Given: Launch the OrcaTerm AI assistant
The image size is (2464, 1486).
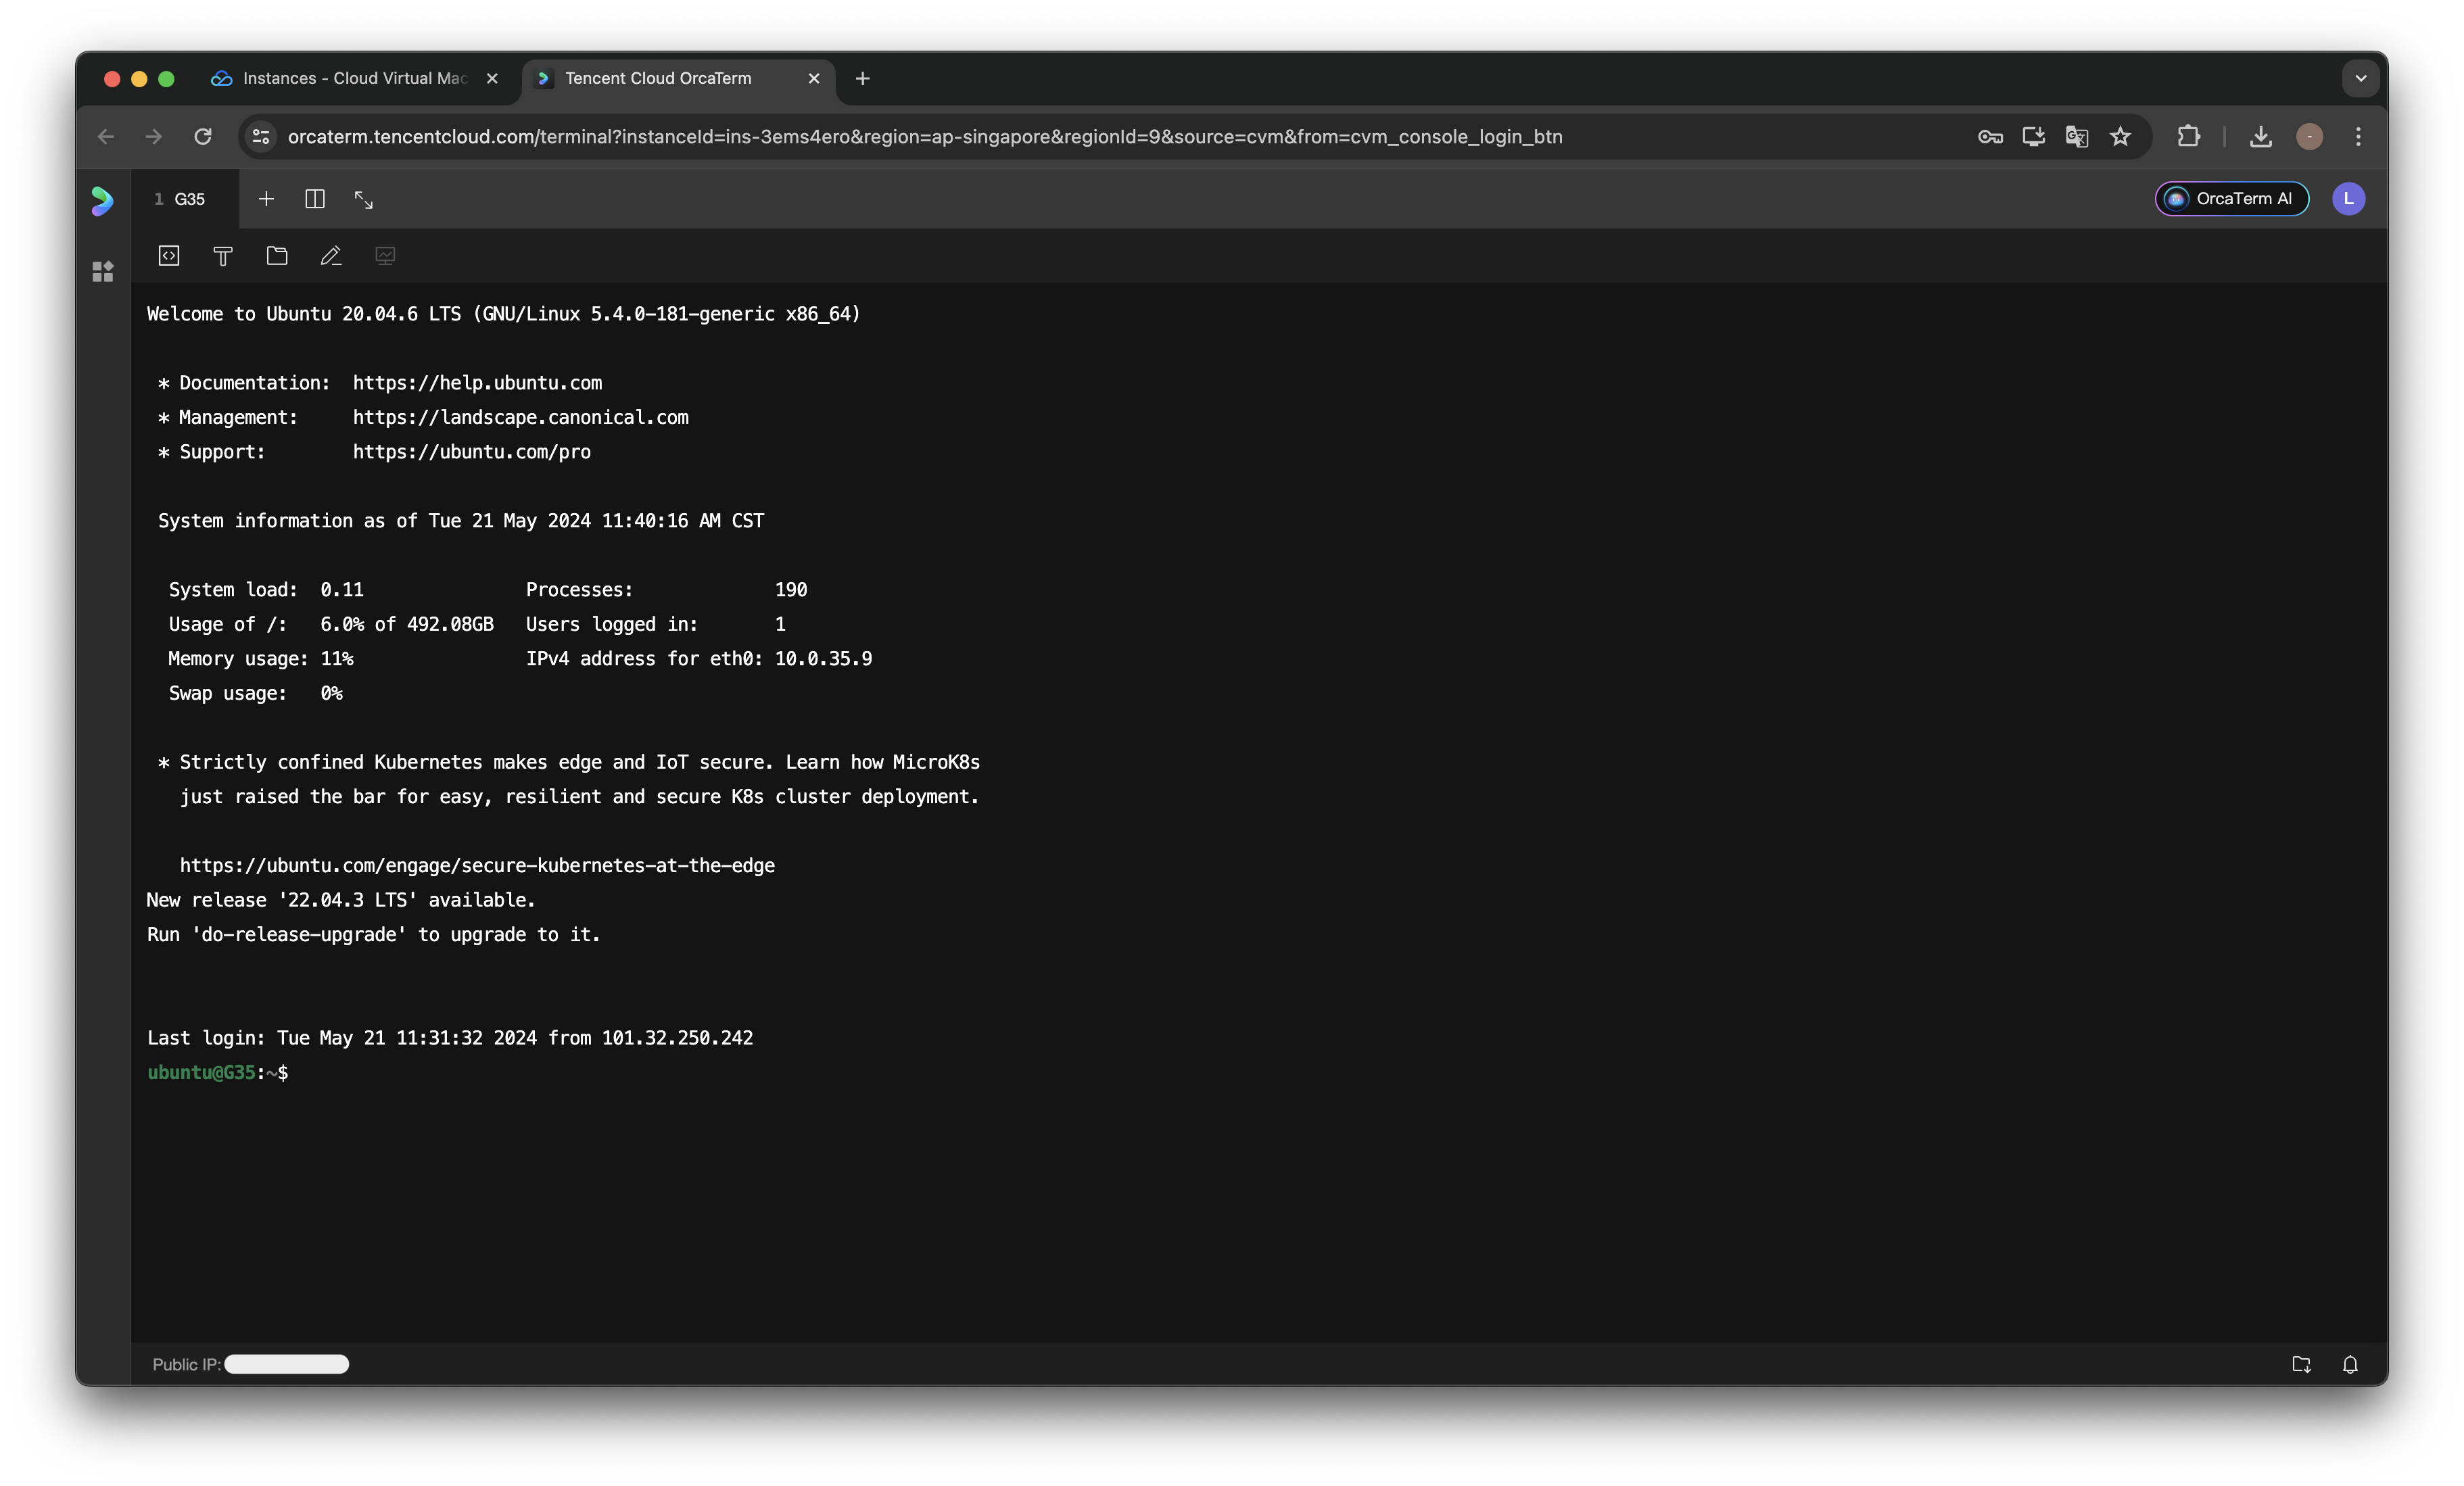Looking at the screenshot, I should click(2231, 199).
